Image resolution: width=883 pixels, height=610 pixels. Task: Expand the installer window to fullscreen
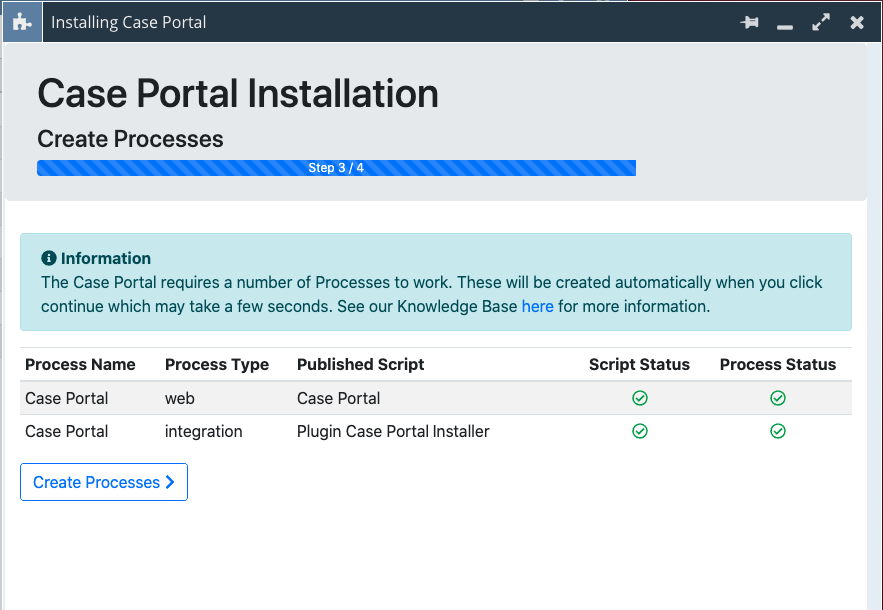821,21
